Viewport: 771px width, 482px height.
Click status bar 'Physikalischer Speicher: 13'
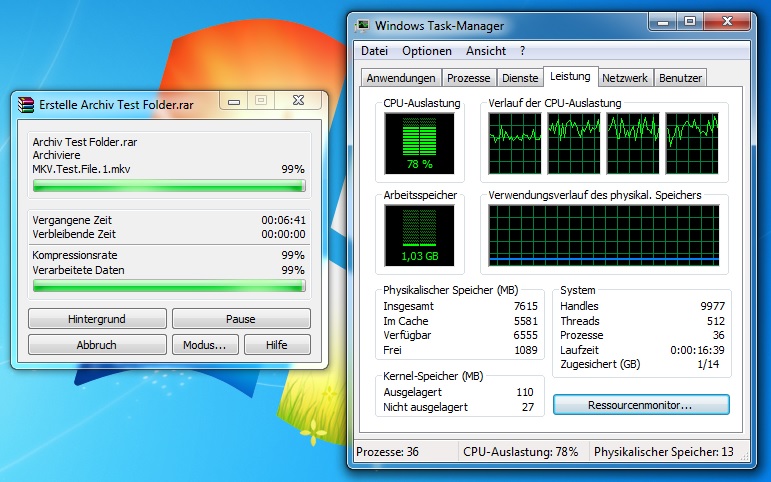pos(663,452)
